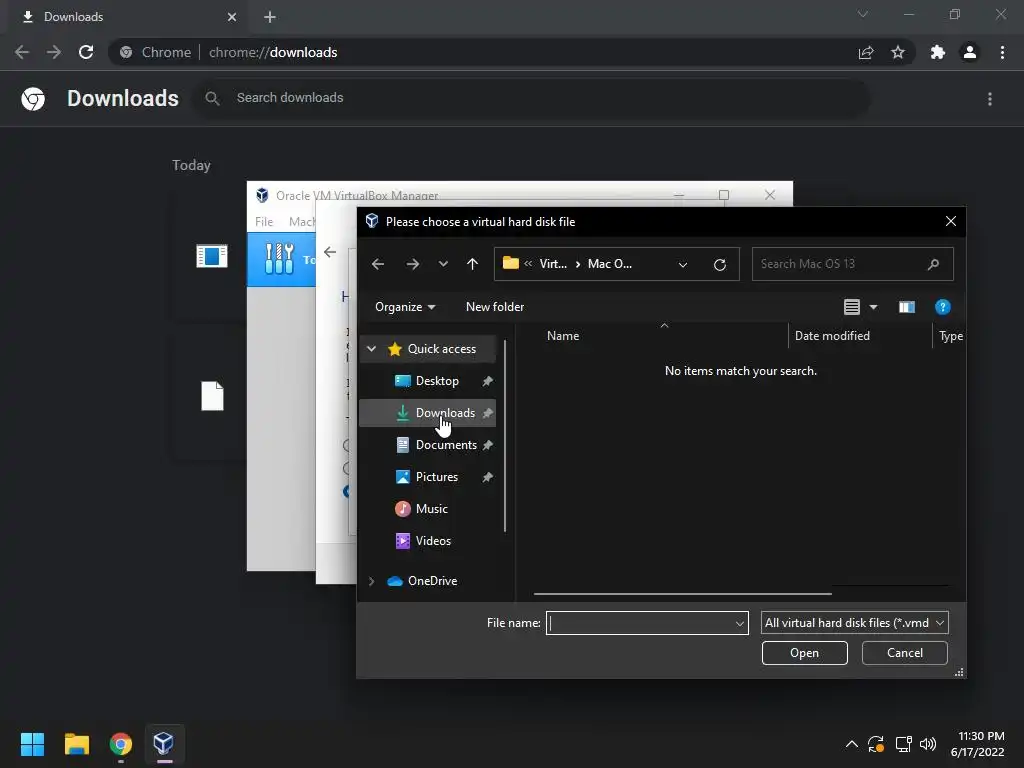Open file dialog help
The width and height of the screenshot is (1024, 768).
pos(942,307)
